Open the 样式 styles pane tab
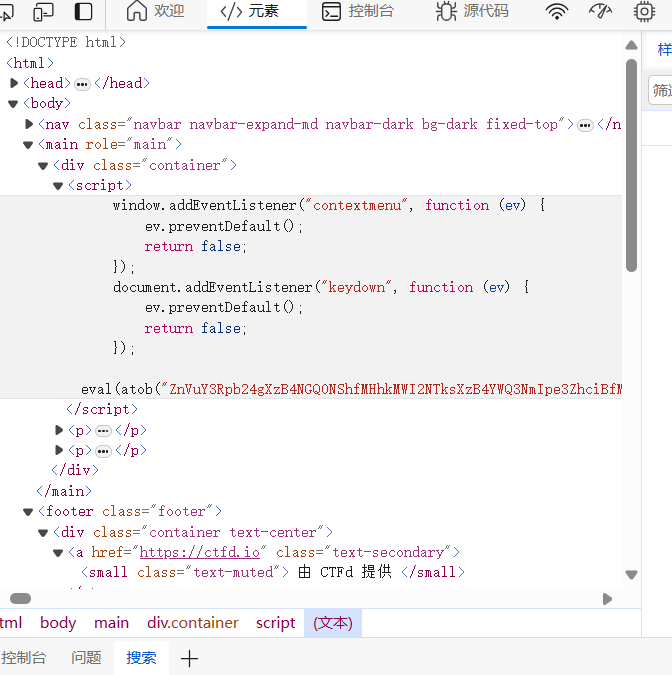The image size is (672, 675). click(664, 49)
